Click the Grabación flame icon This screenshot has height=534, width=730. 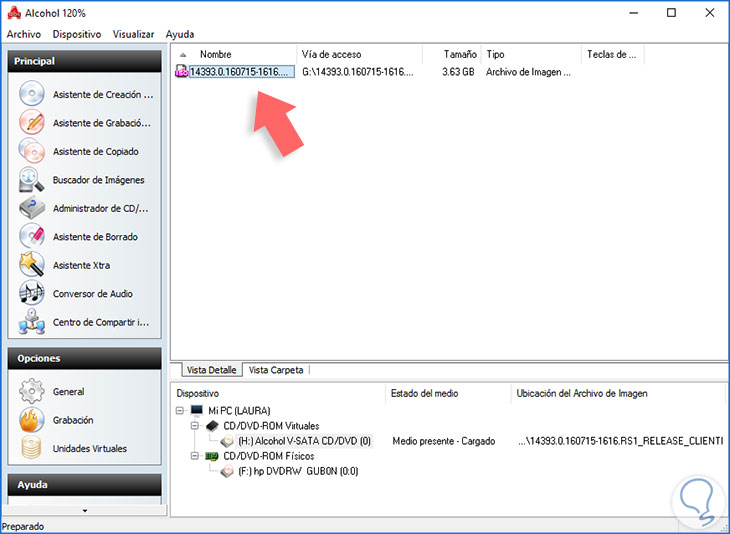coord(32,420)
